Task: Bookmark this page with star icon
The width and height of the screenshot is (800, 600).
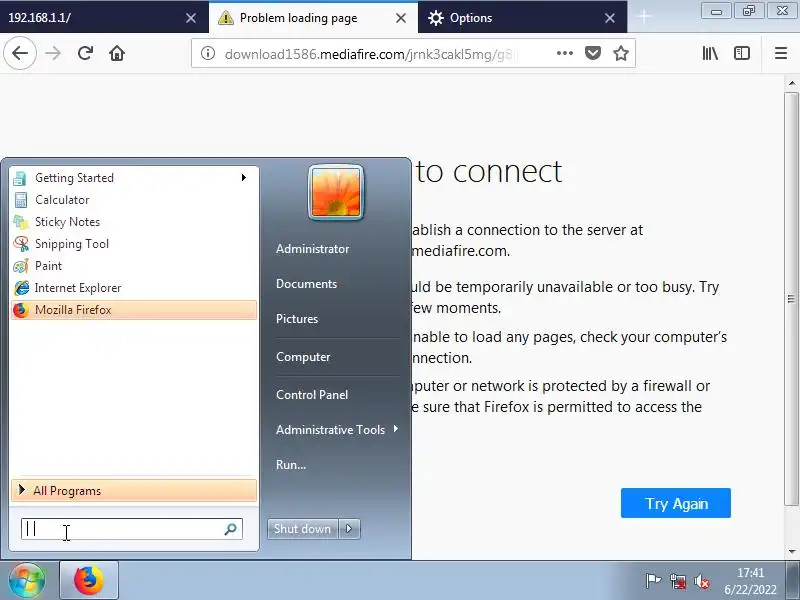Action: [x=621, y=53]
